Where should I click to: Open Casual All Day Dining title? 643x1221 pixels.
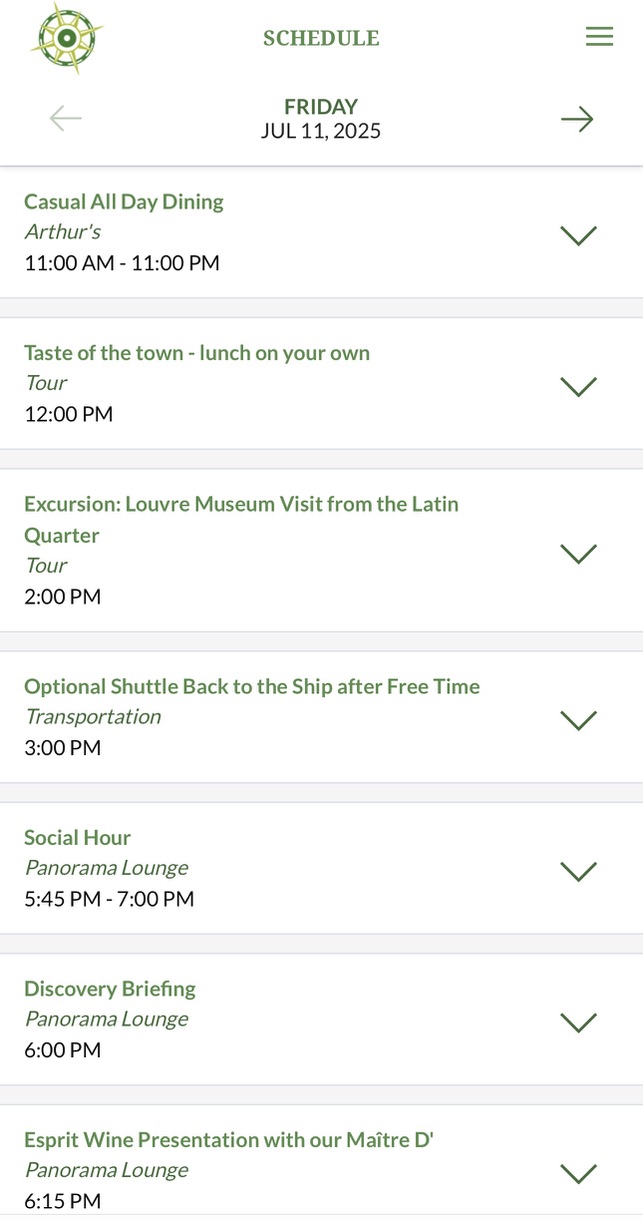click(124, 202)
